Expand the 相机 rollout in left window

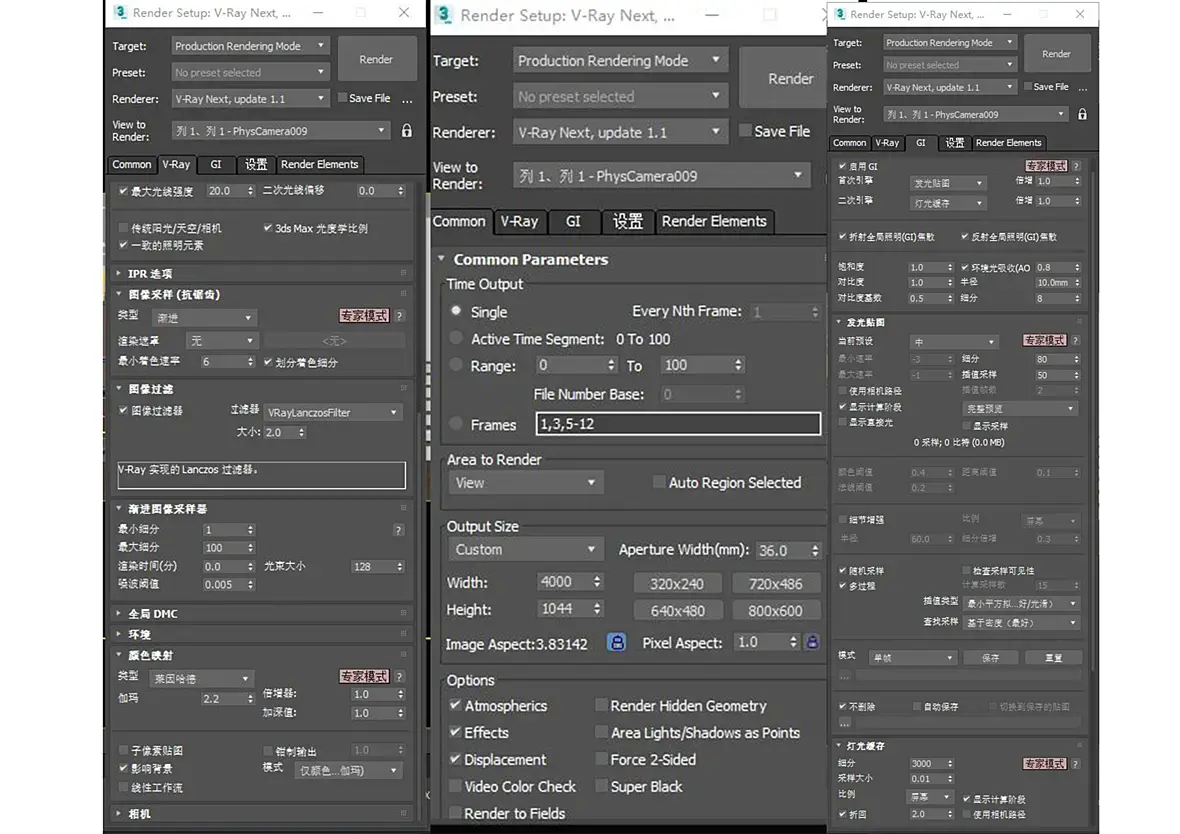pyautogui.click(x=119, y=814)
